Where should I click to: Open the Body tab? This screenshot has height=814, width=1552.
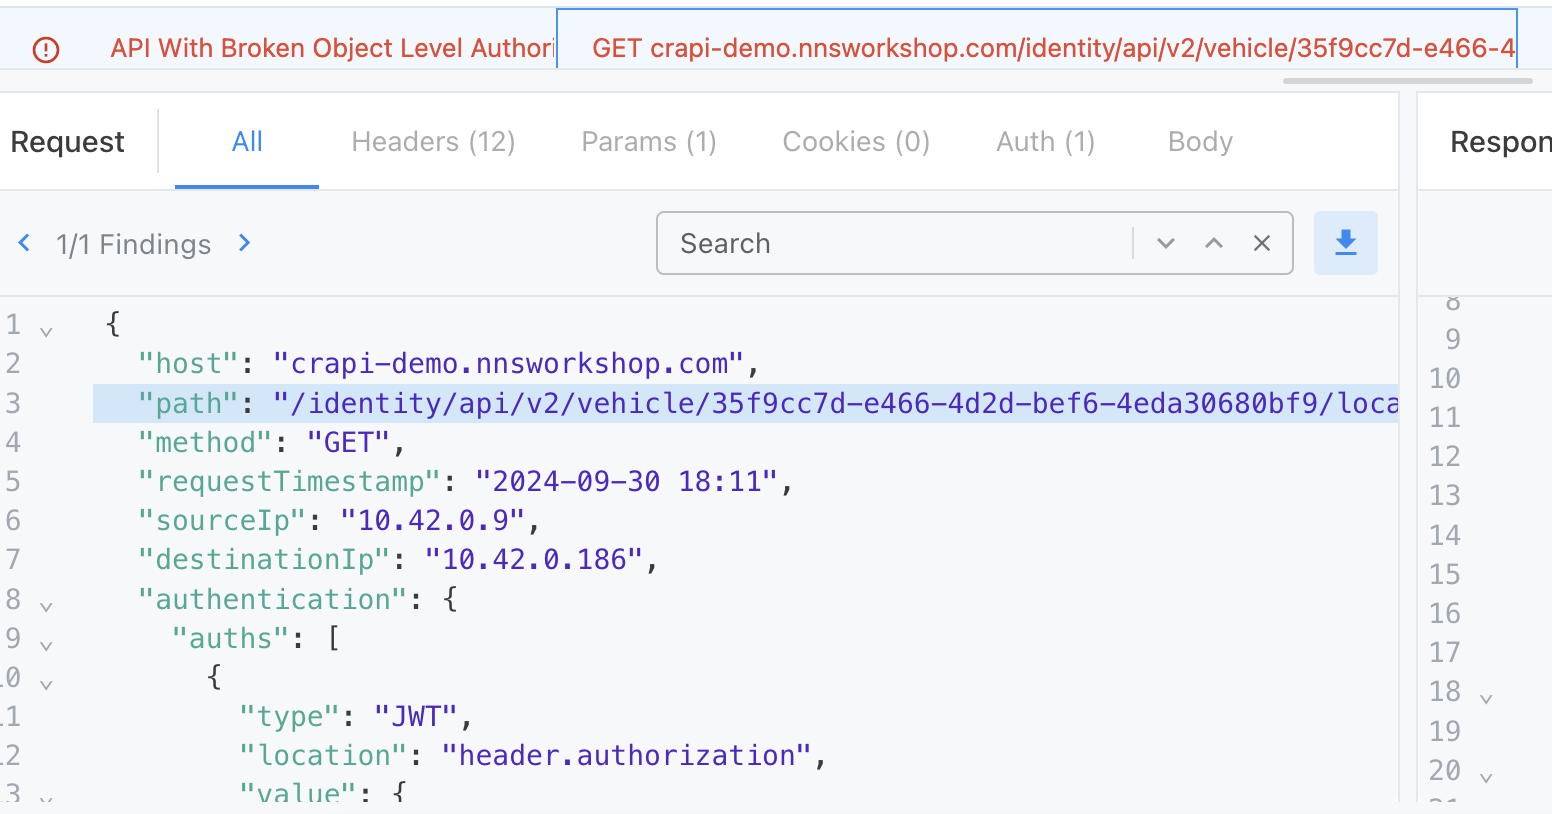(1200, 142)
